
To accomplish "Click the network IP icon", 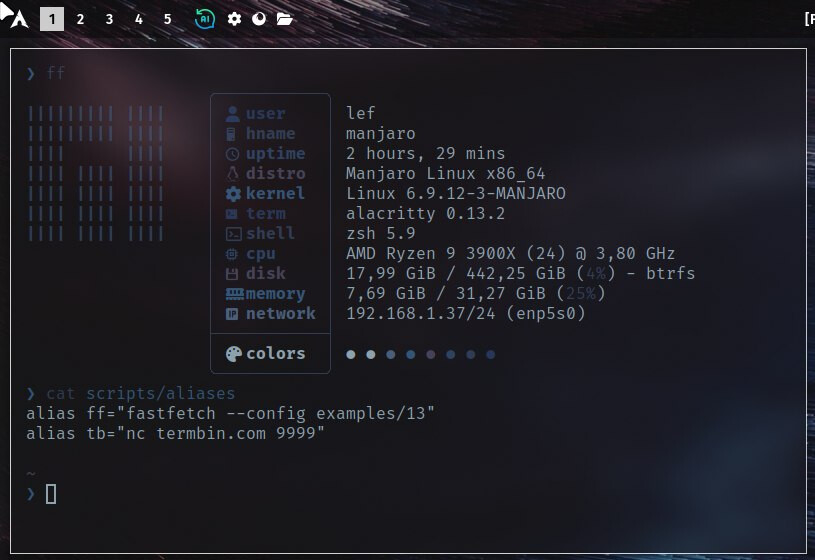I will 232,314.
